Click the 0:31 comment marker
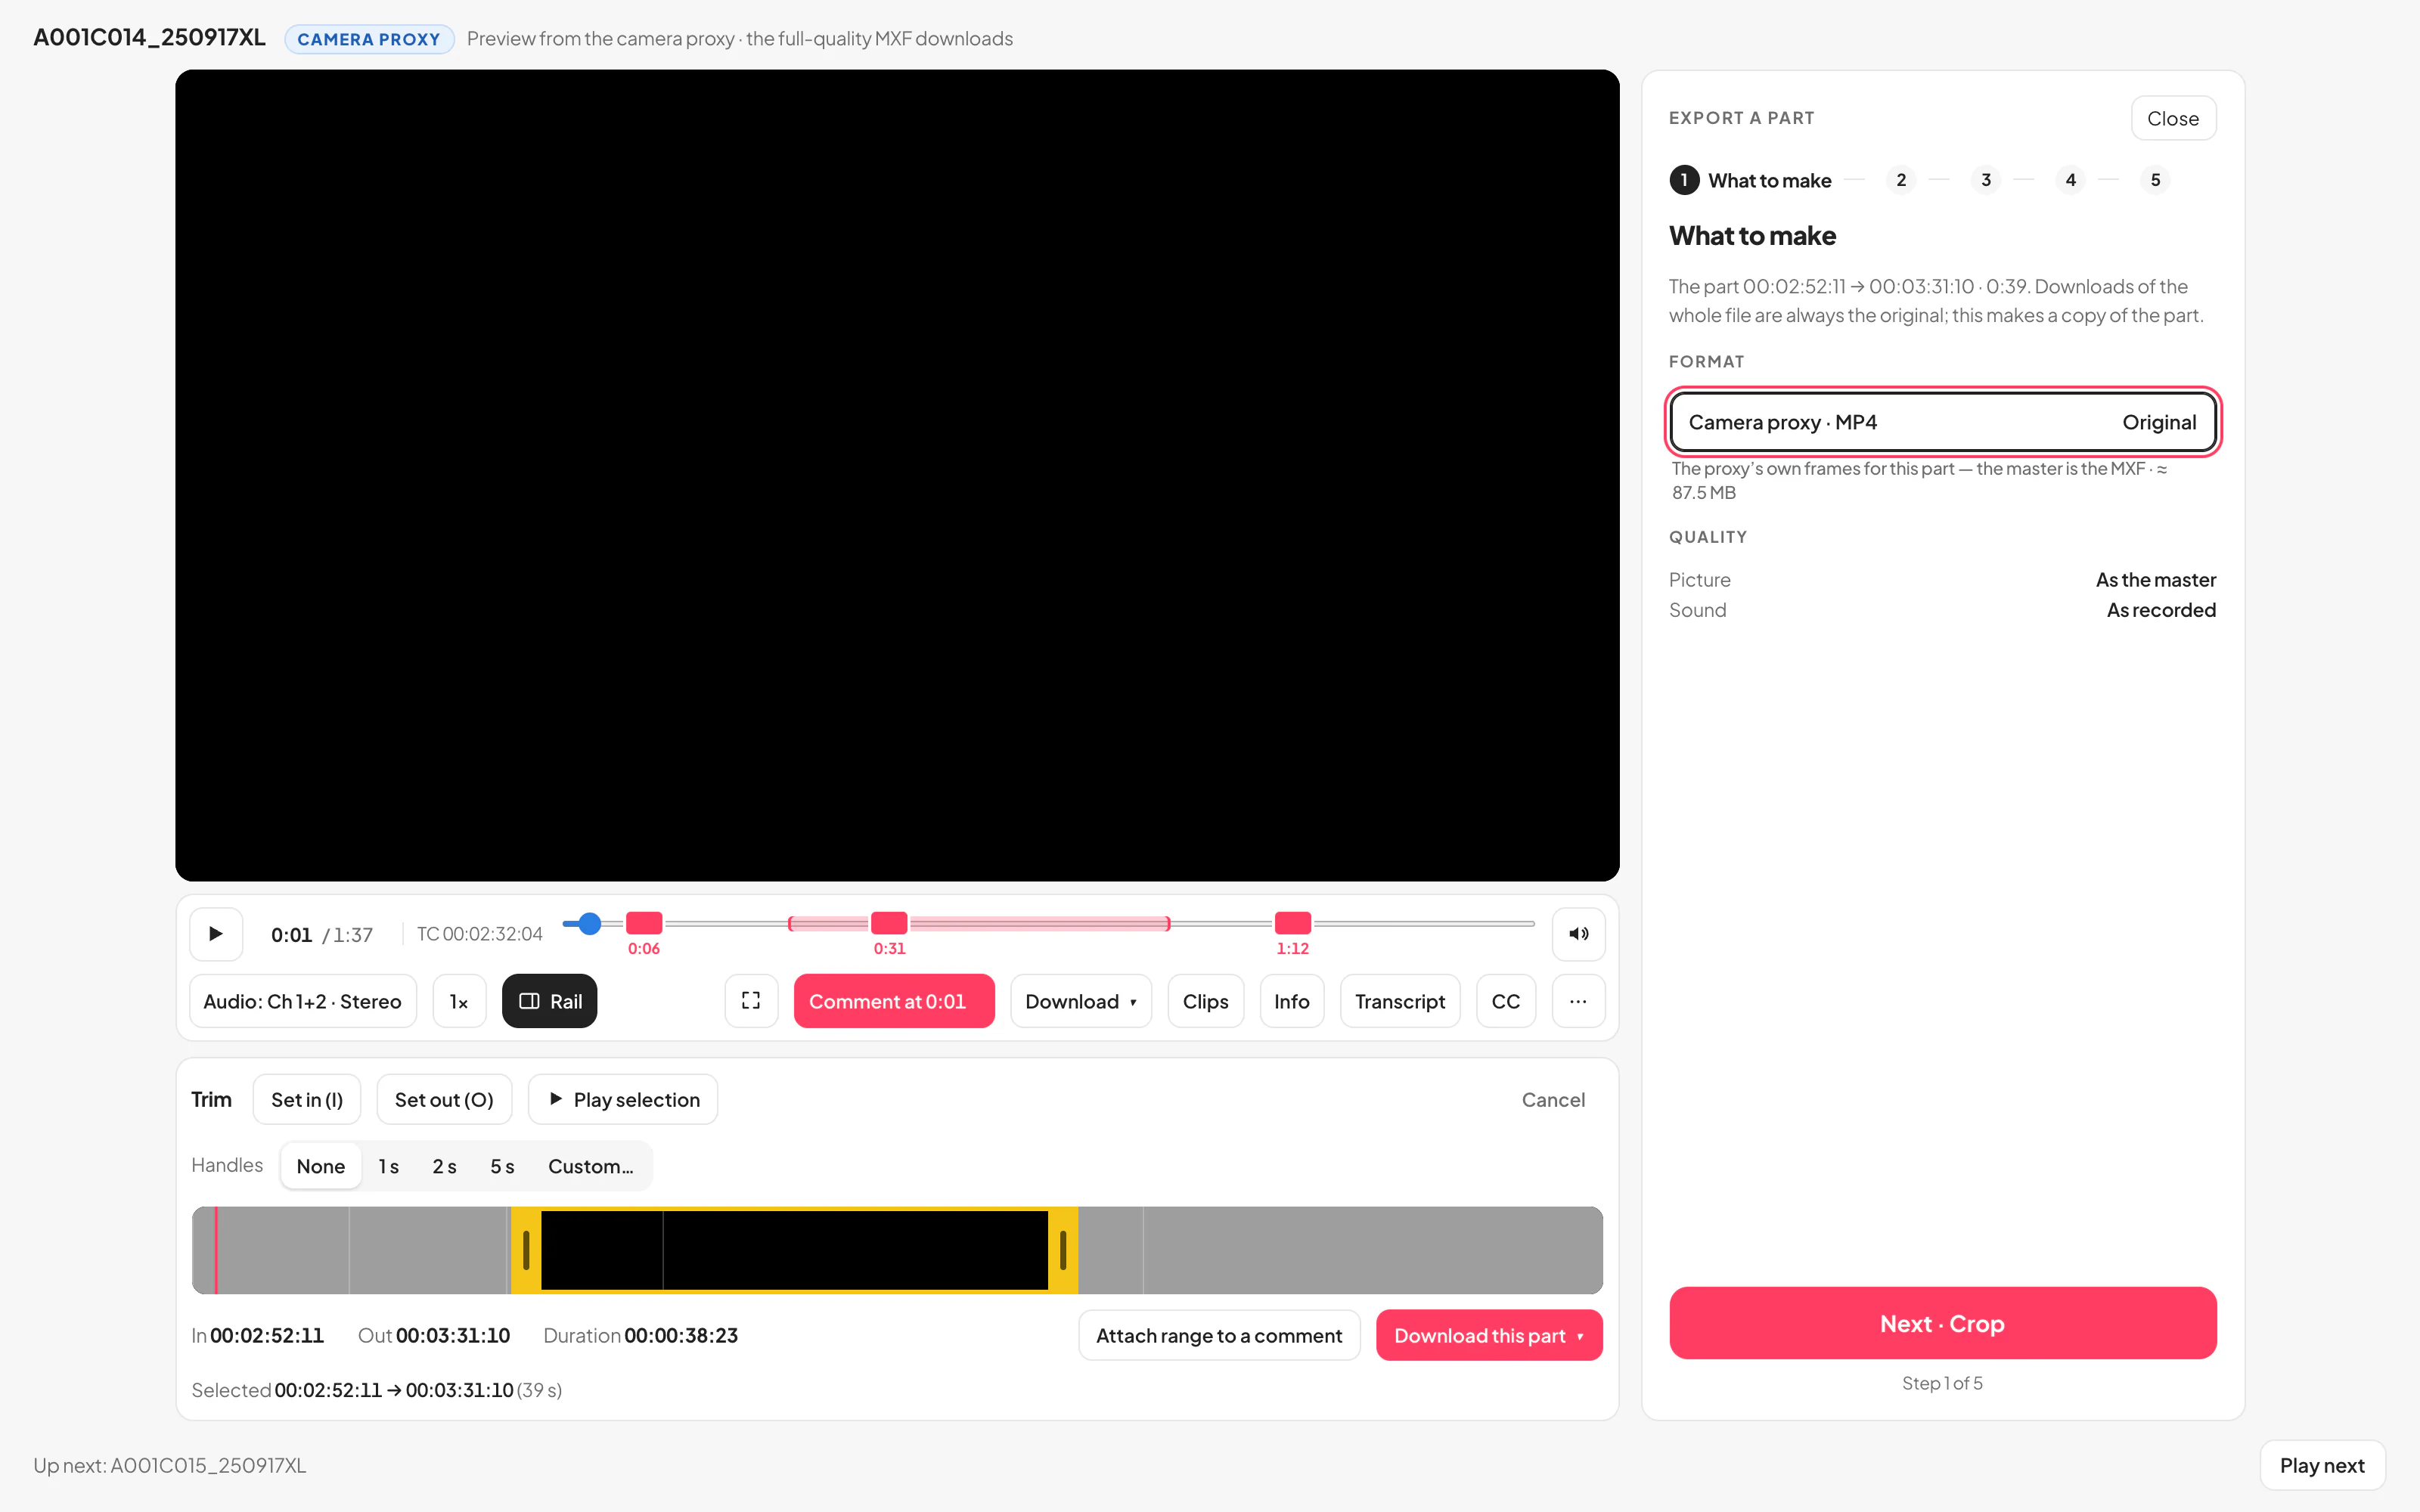Screen dimensions: 2420x1512 click(x=889, y=923)
